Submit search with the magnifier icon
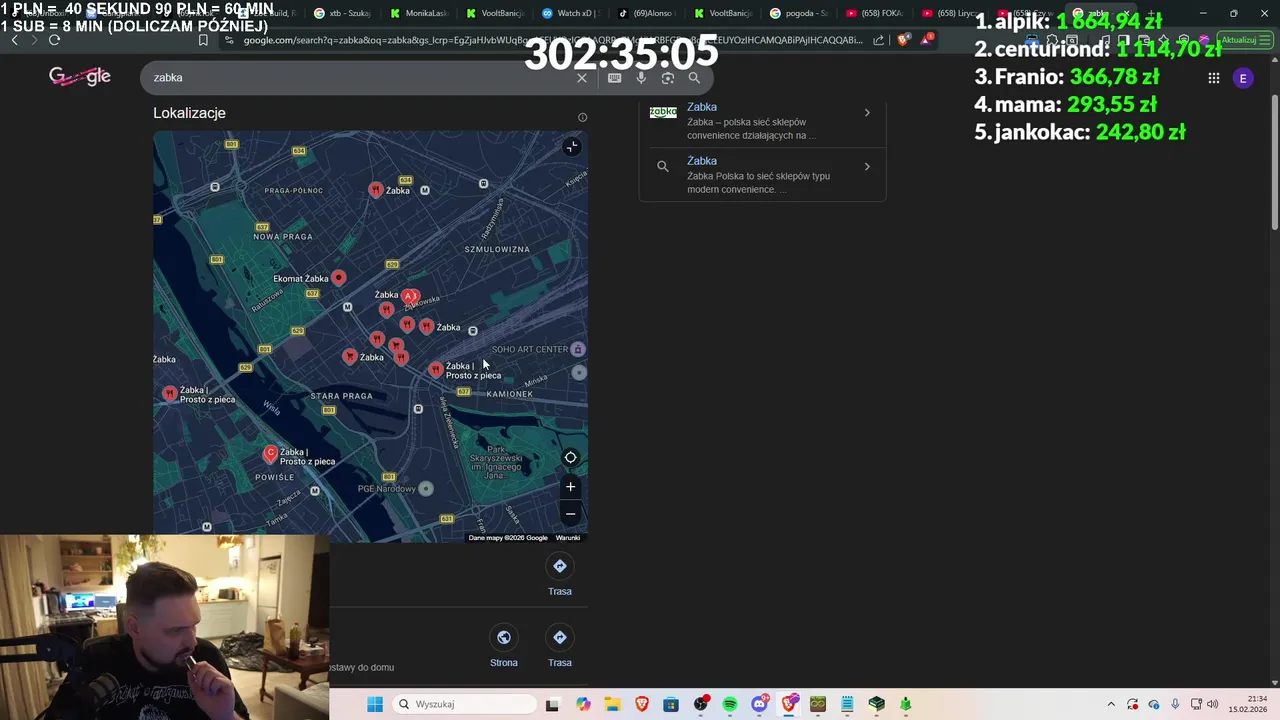This screenshot has height=720, width=1280. pos(694,78)
